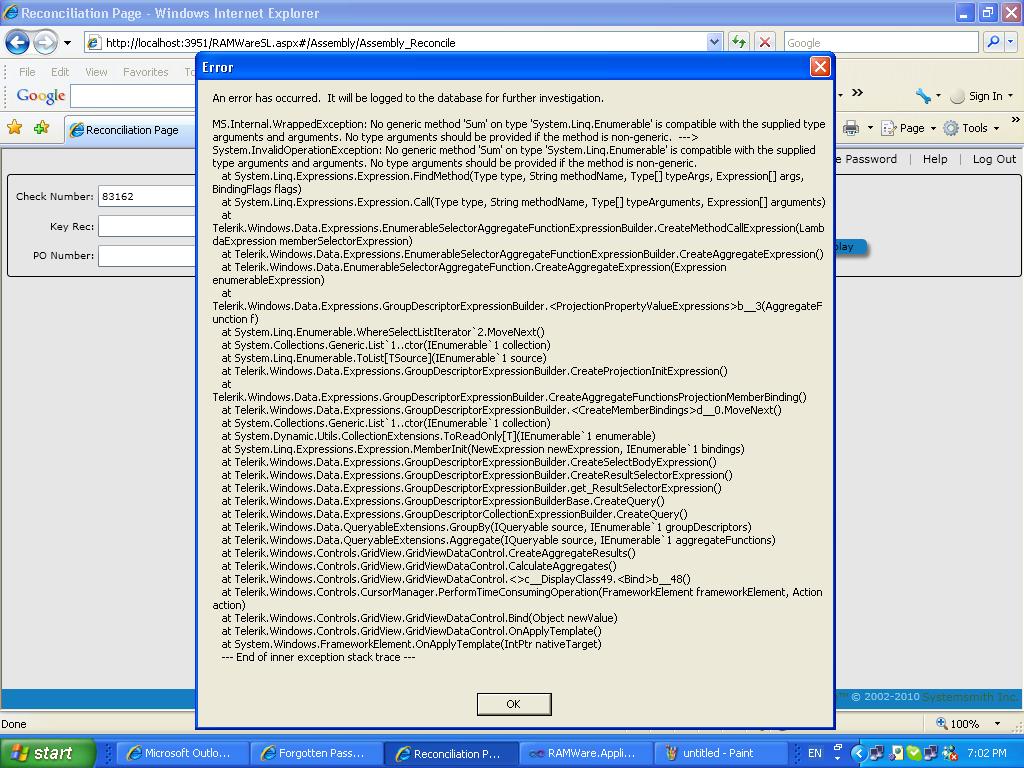Click Add to Favorites star-plus icon
The height and width of the screenshot is (768, 1024).
click(42, 127)
